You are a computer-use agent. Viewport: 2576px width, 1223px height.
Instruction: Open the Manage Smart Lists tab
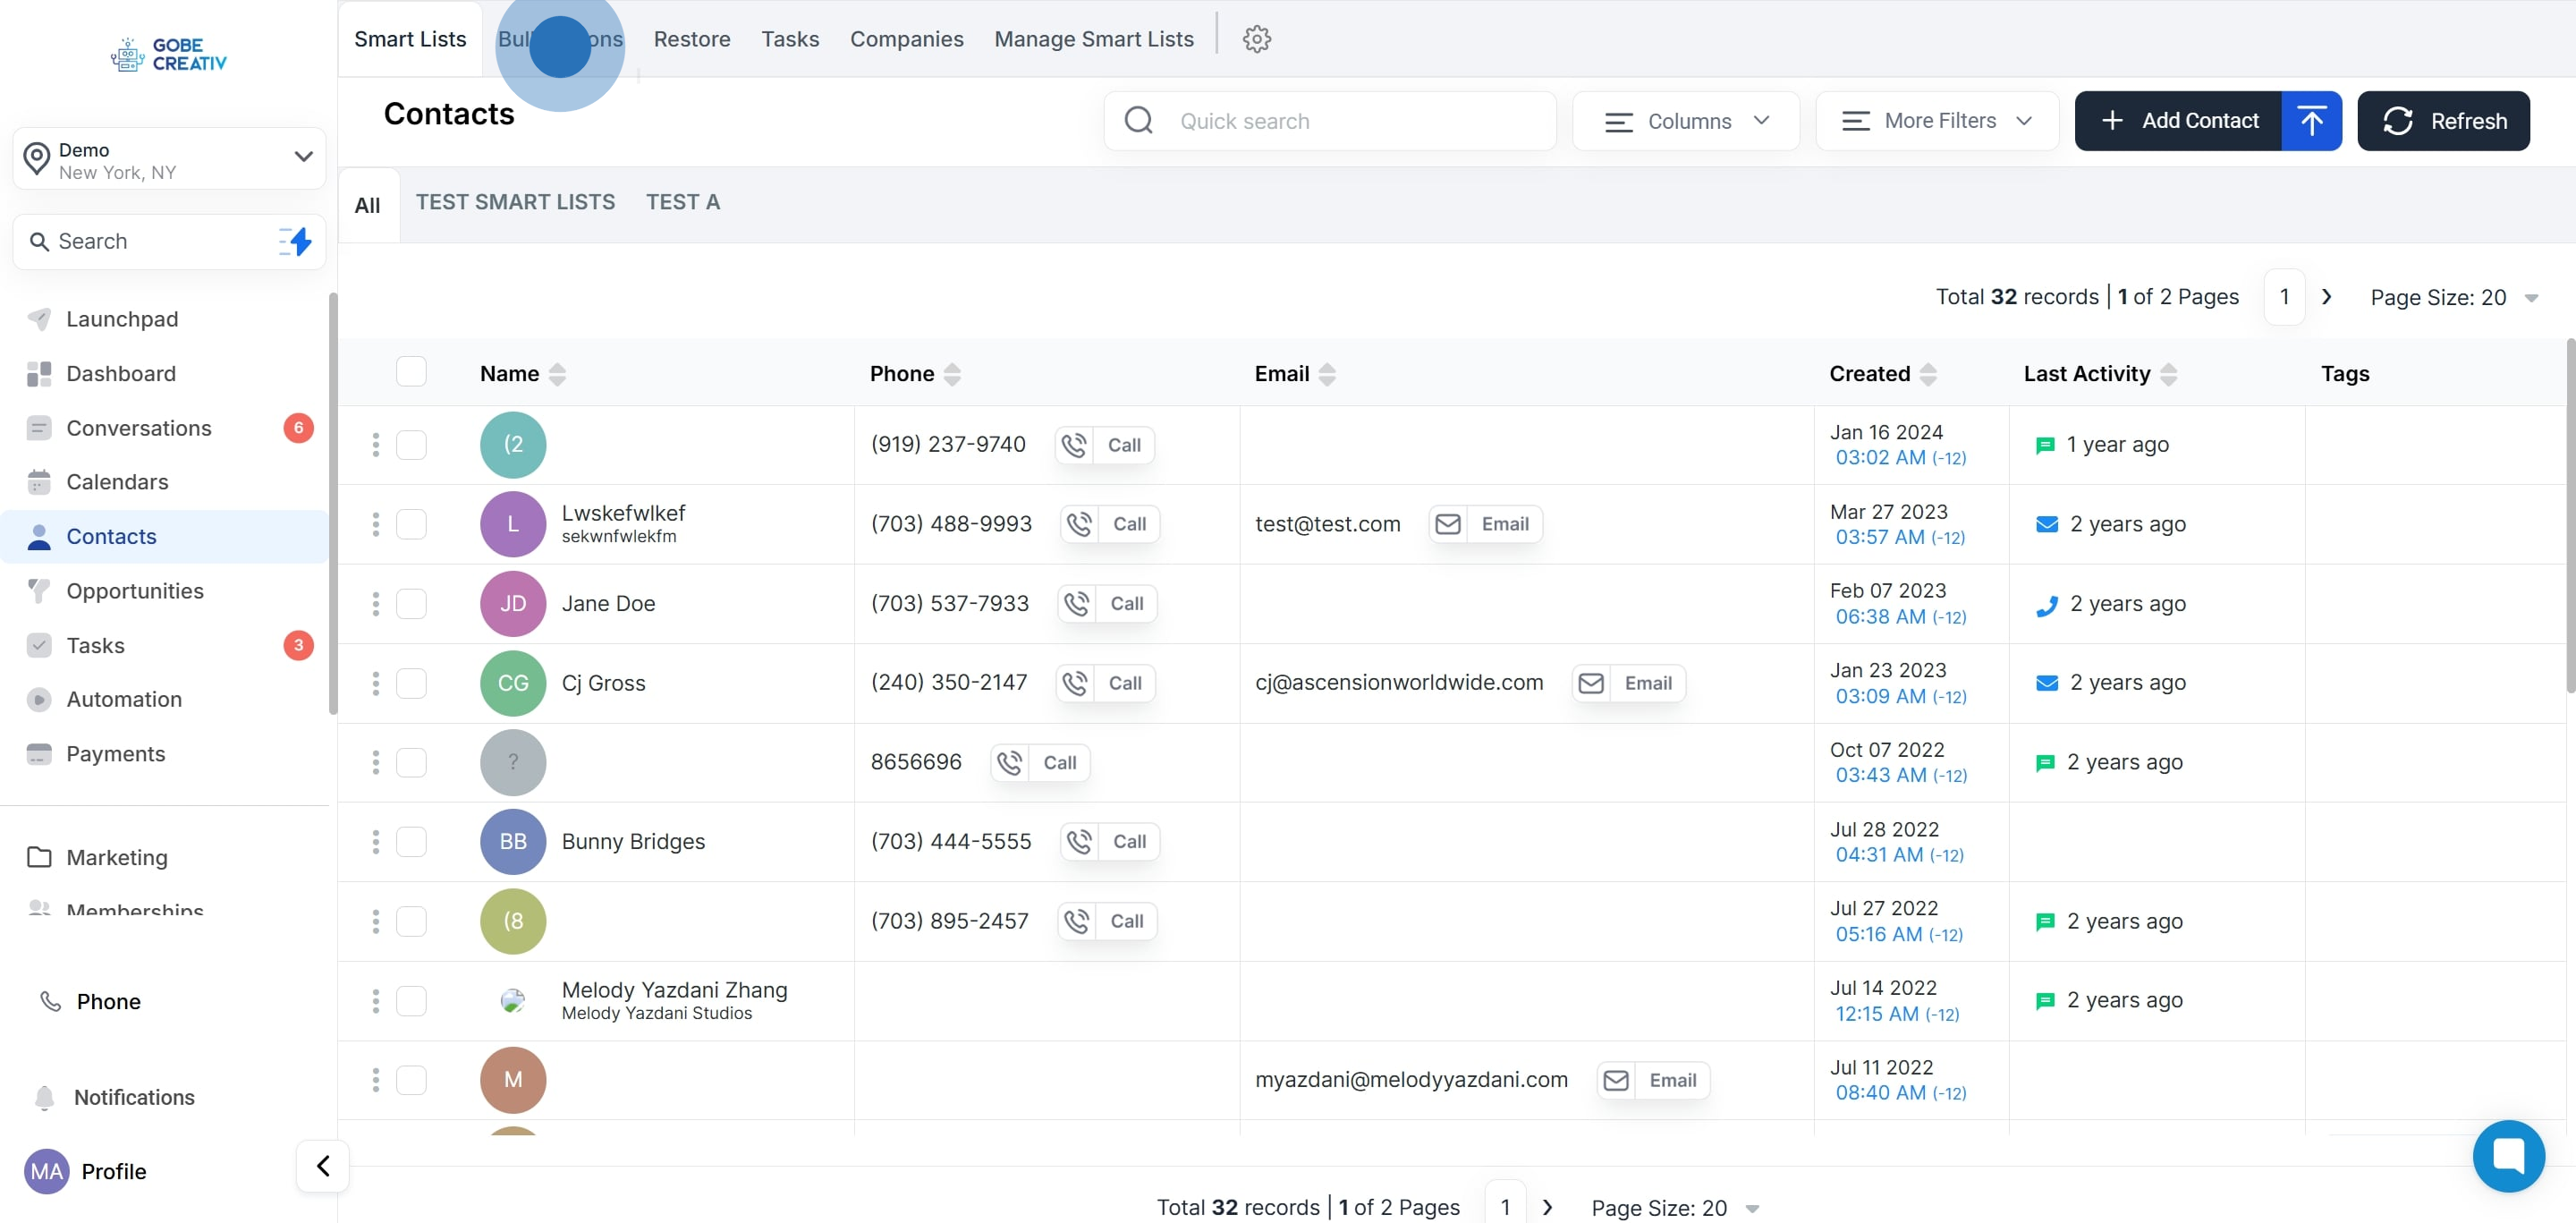pos(1093,39)
